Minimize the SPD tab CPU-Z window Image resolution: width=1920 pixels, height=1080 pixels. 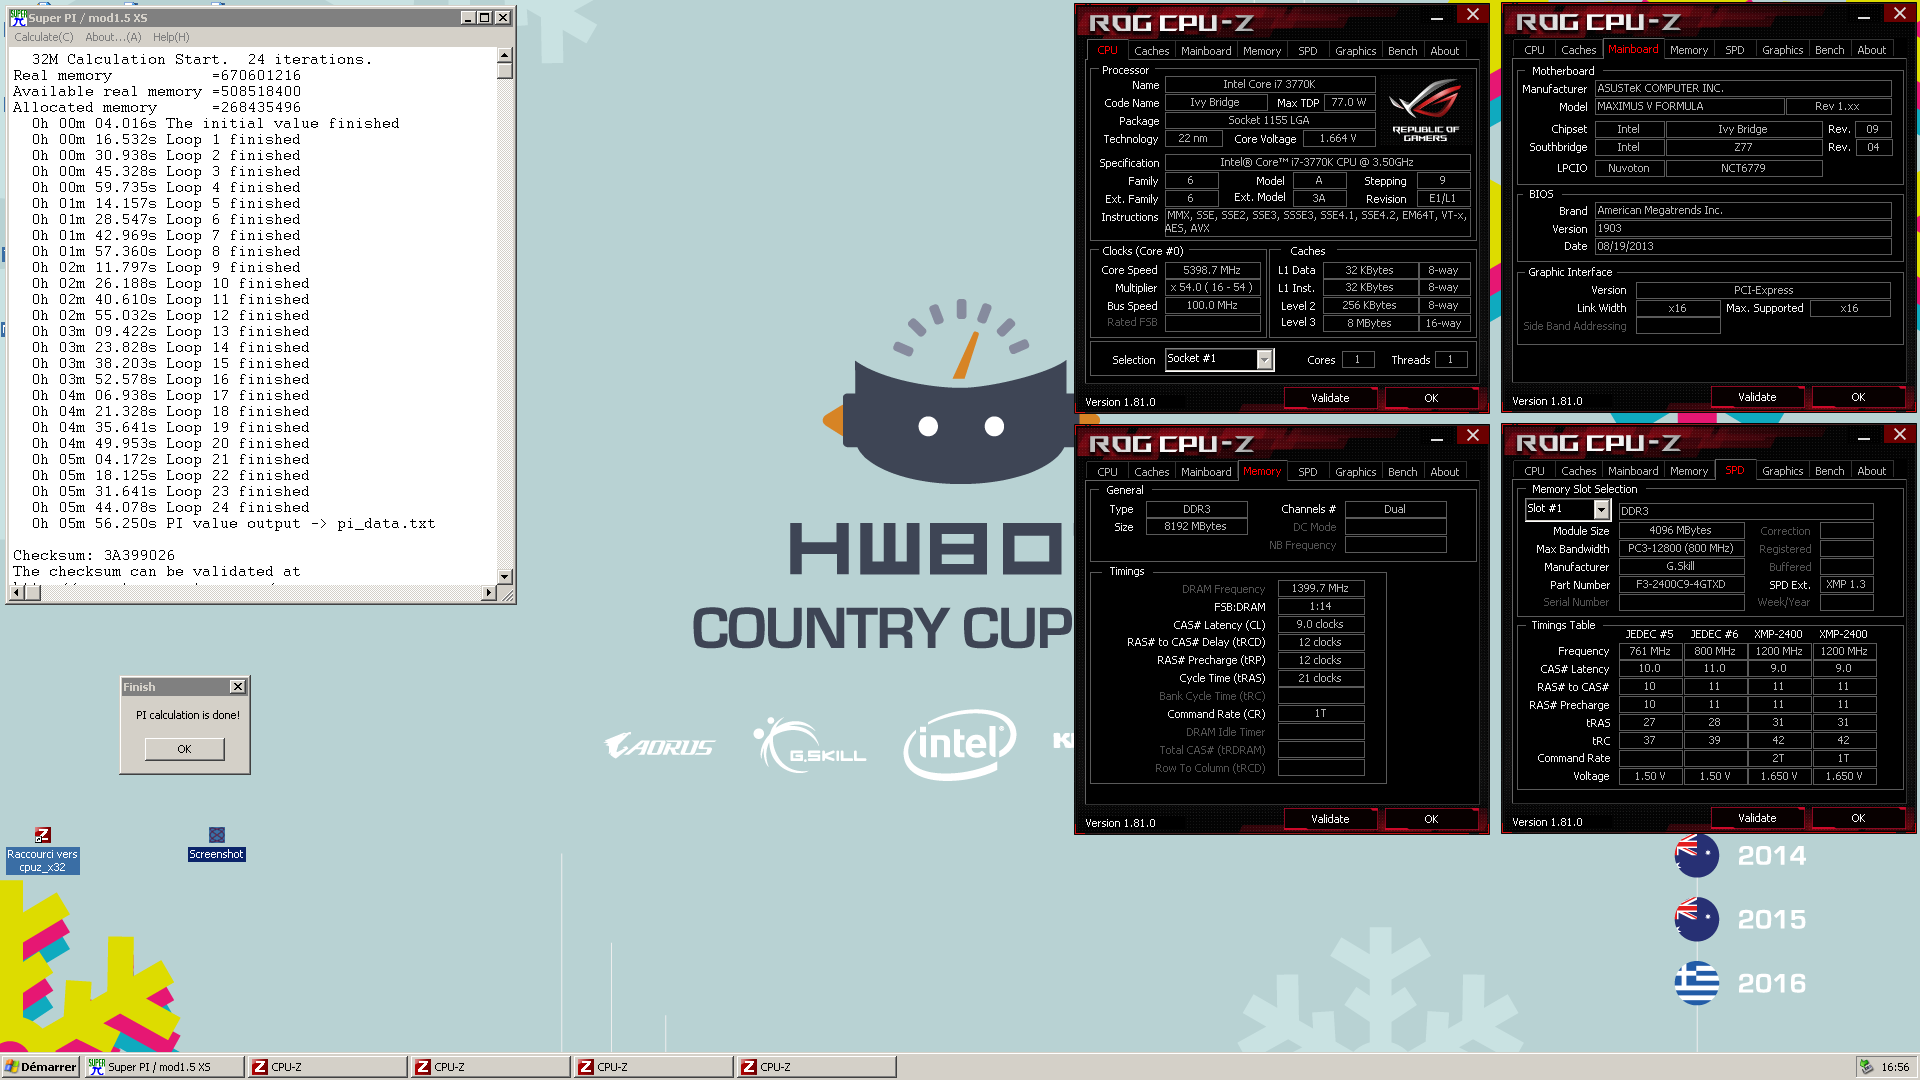(1864, 437)
